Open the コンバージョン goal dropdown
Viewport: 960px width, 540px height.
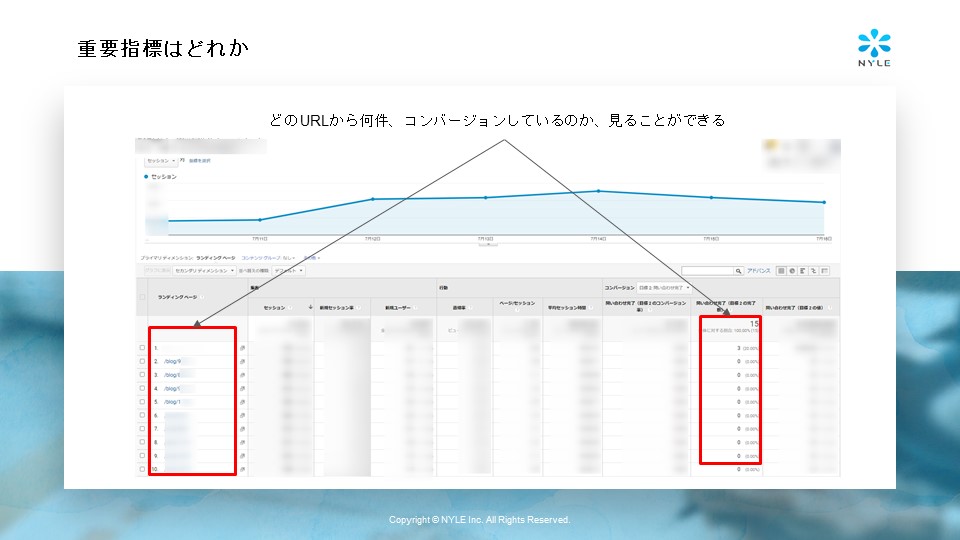click(664, 287)
